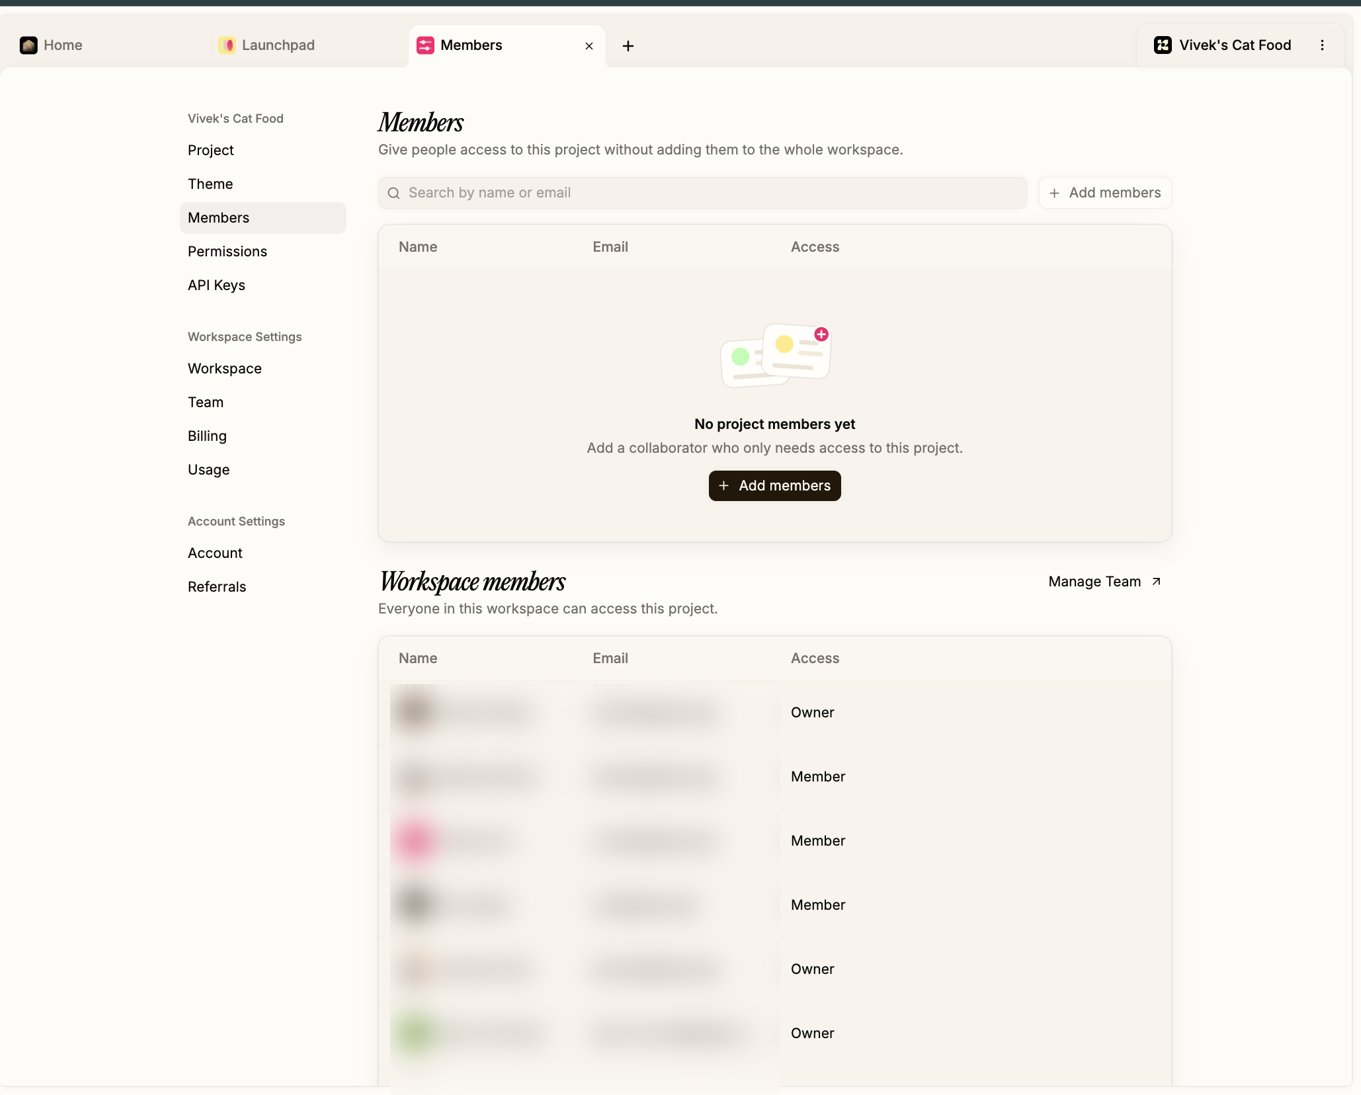Click the Home tab icon
This screenshot has width=1361, height=1095.
click(29, 45)
